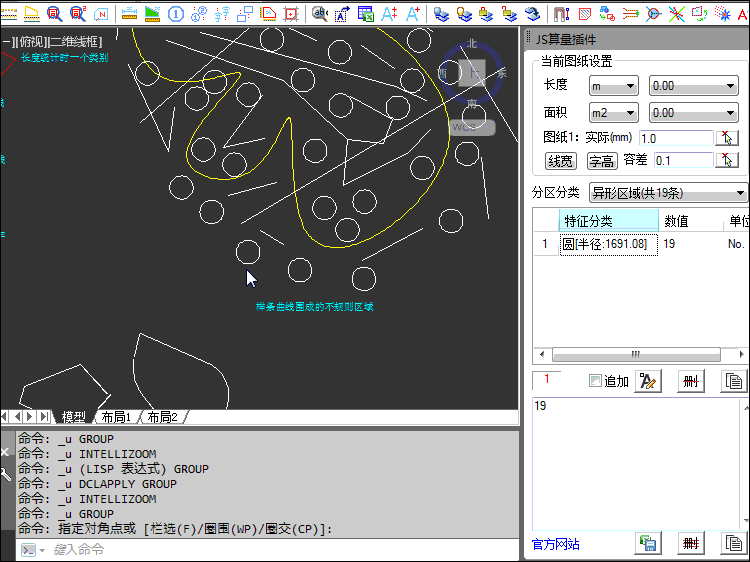Toggle the 追加 checkbox

pyautogui.click(x=596, y=381)
